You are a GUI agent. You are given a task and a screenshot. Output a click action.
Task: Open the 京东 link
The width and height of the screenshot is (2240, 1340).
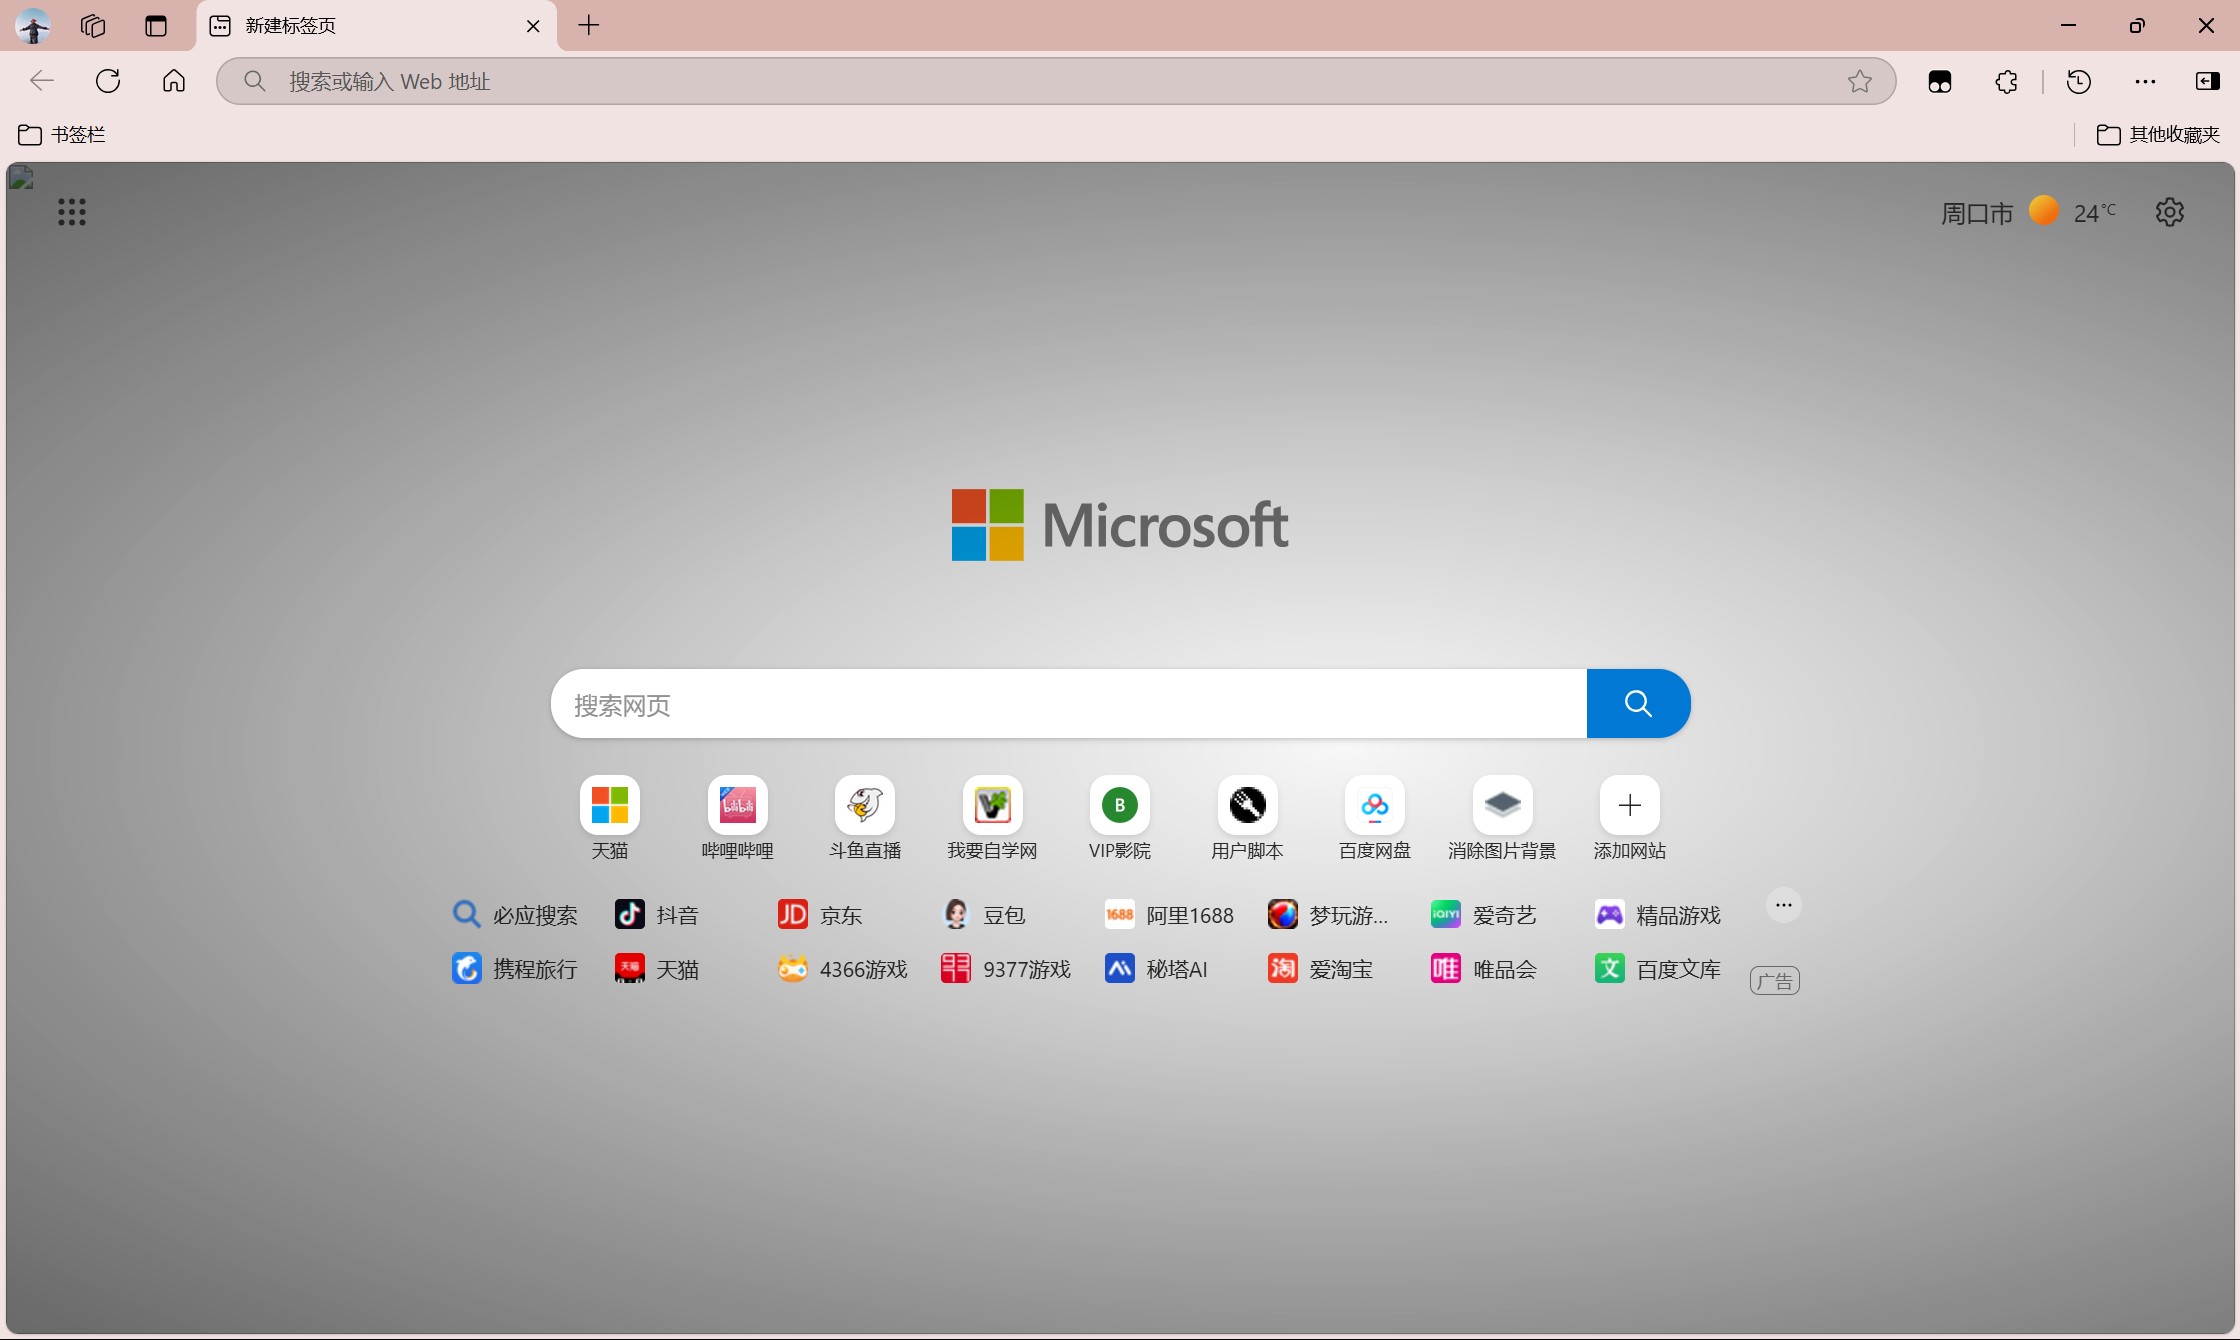[x=820, y=914]
